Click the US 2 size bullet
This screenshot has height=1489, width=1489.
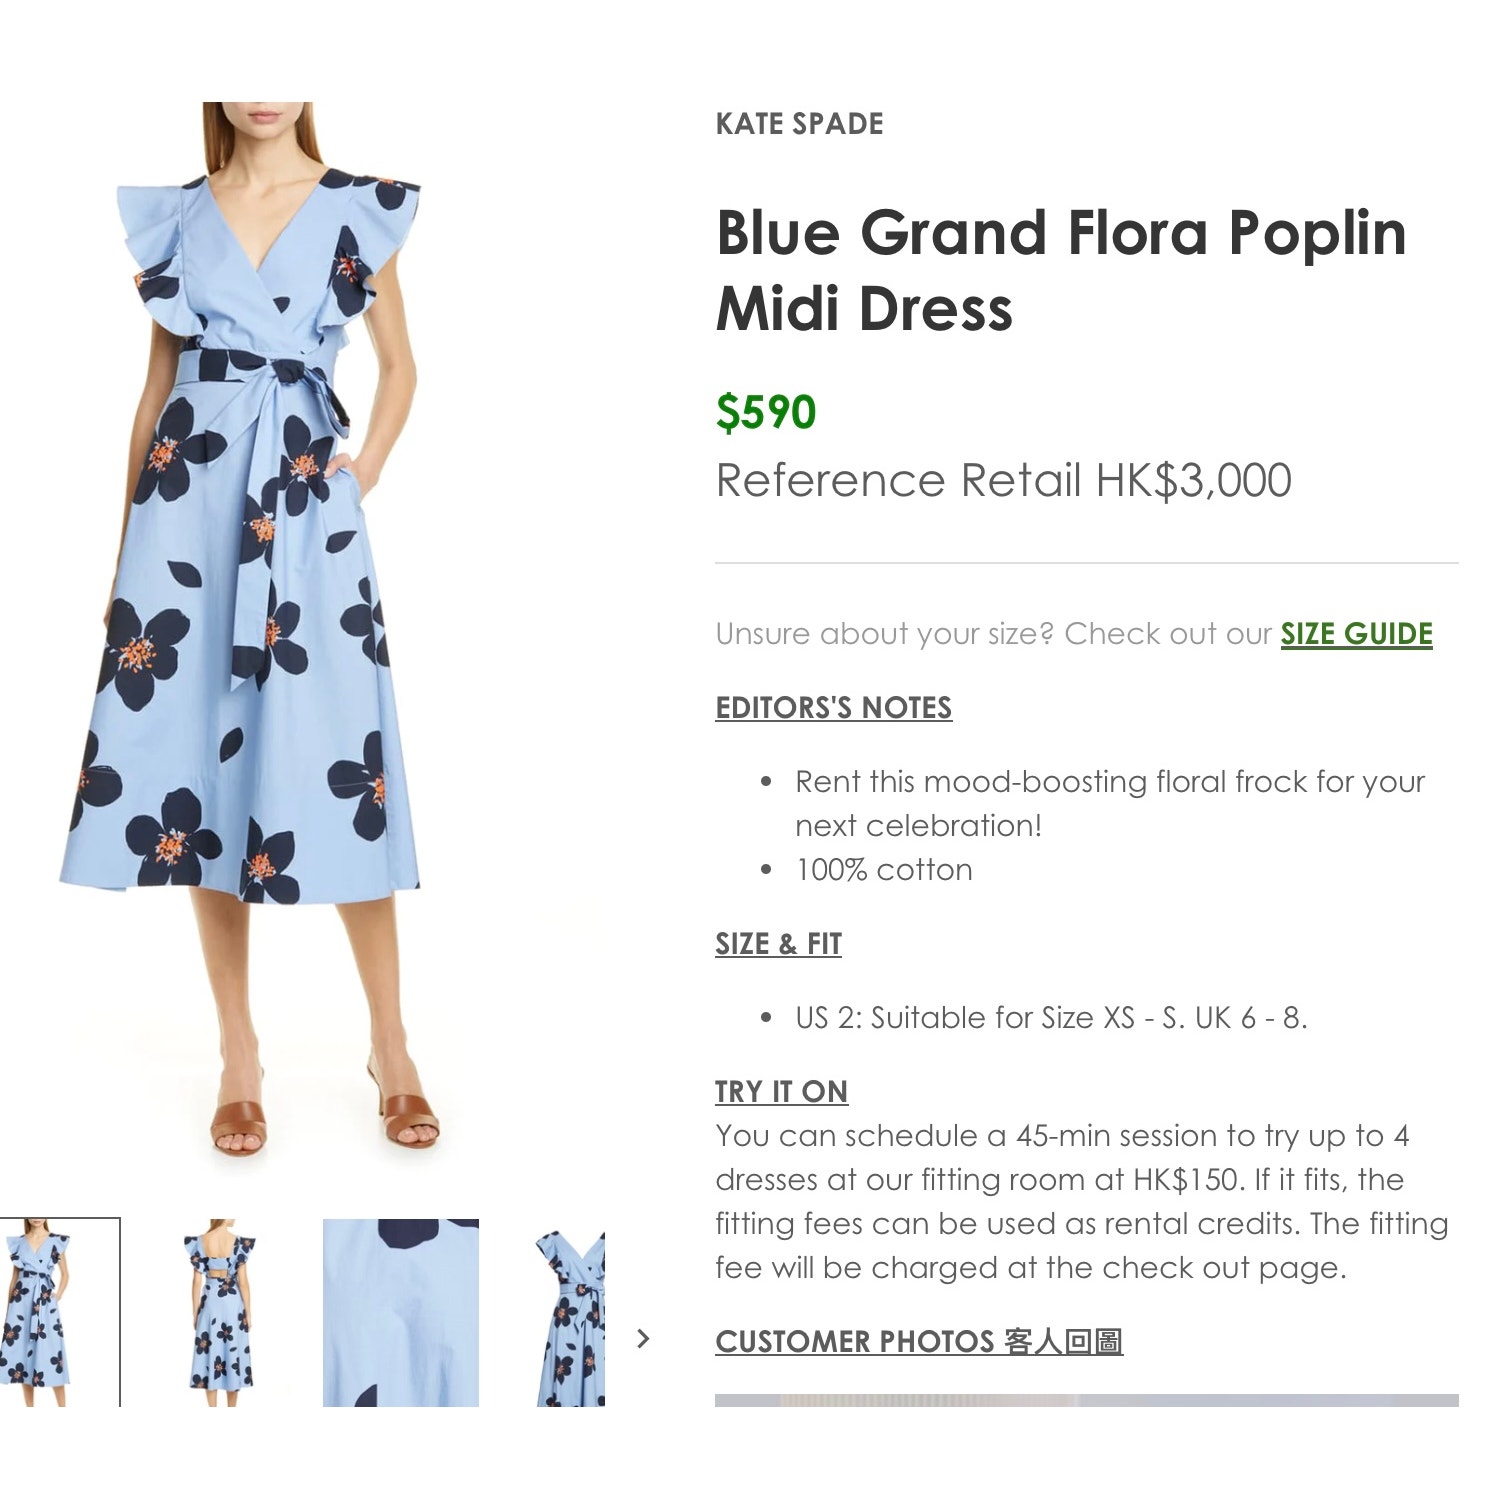click(1051, 1018)
